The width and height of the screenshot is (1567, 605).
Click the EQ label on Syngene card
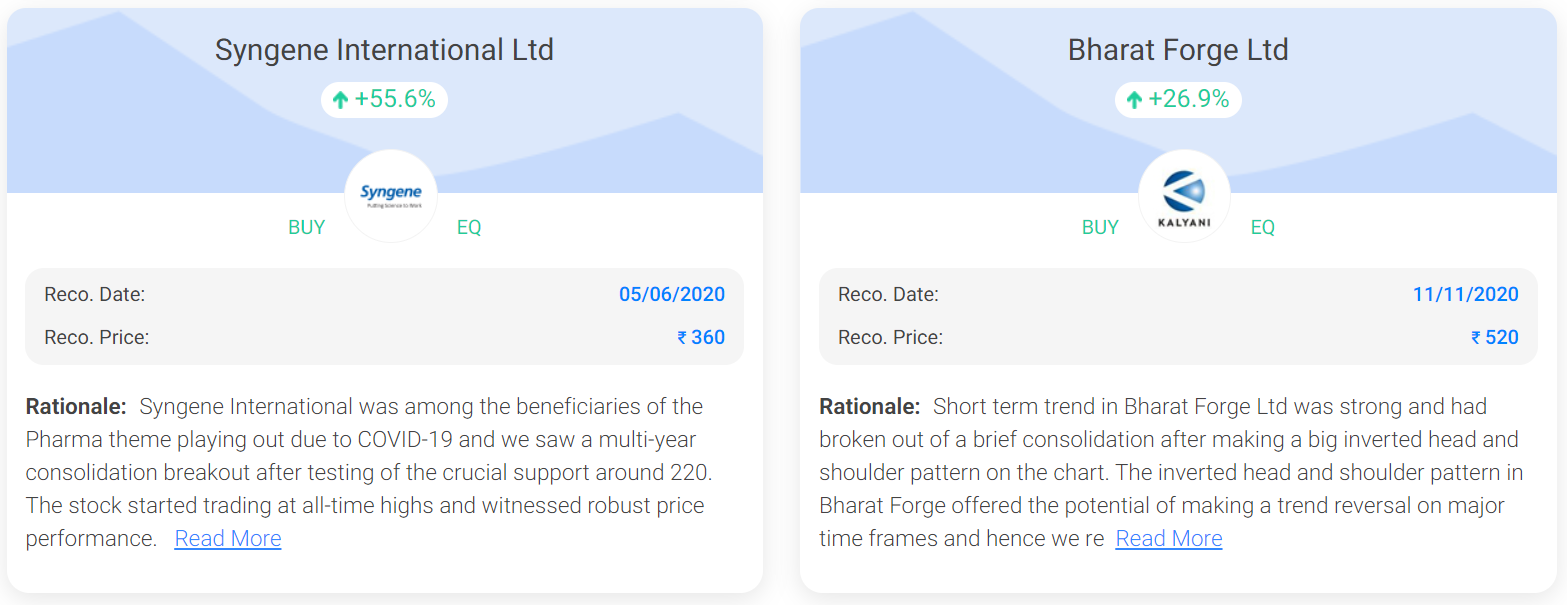pos(469,227)
